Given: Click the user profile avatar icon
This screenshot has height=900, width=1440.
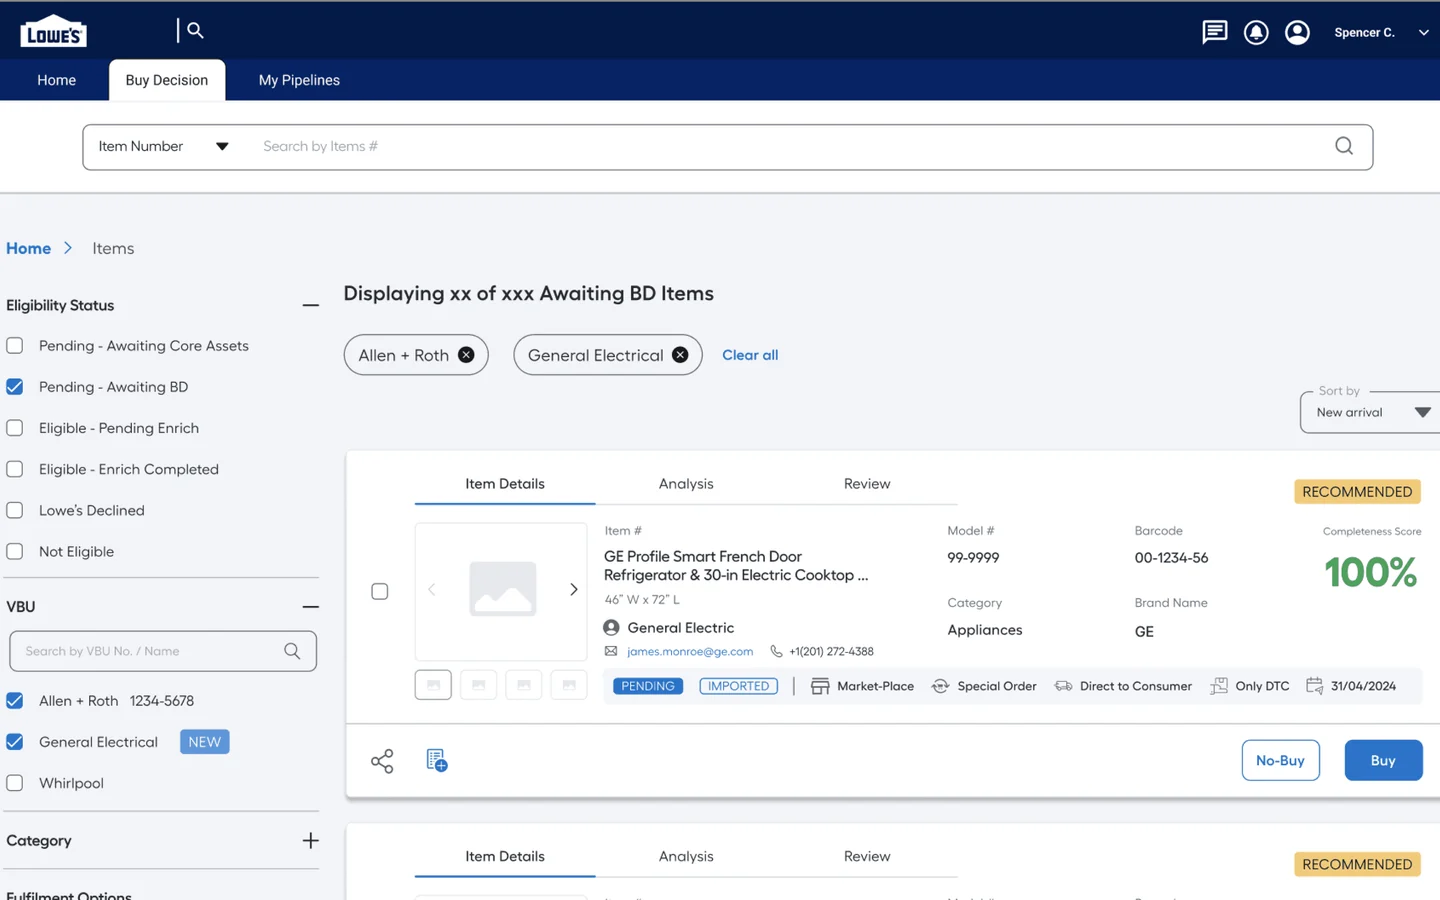Looking at the screenshot, I should 1297,32.
